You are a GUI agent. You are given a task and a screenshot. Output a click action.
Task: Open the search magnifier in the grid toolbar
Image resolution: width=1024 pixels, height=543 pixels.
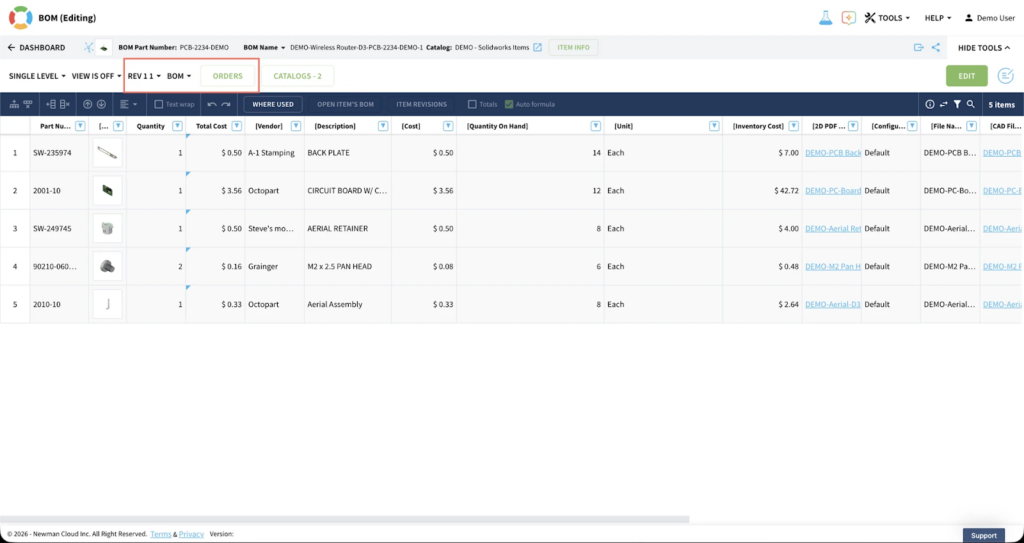(x=970, y=104)
